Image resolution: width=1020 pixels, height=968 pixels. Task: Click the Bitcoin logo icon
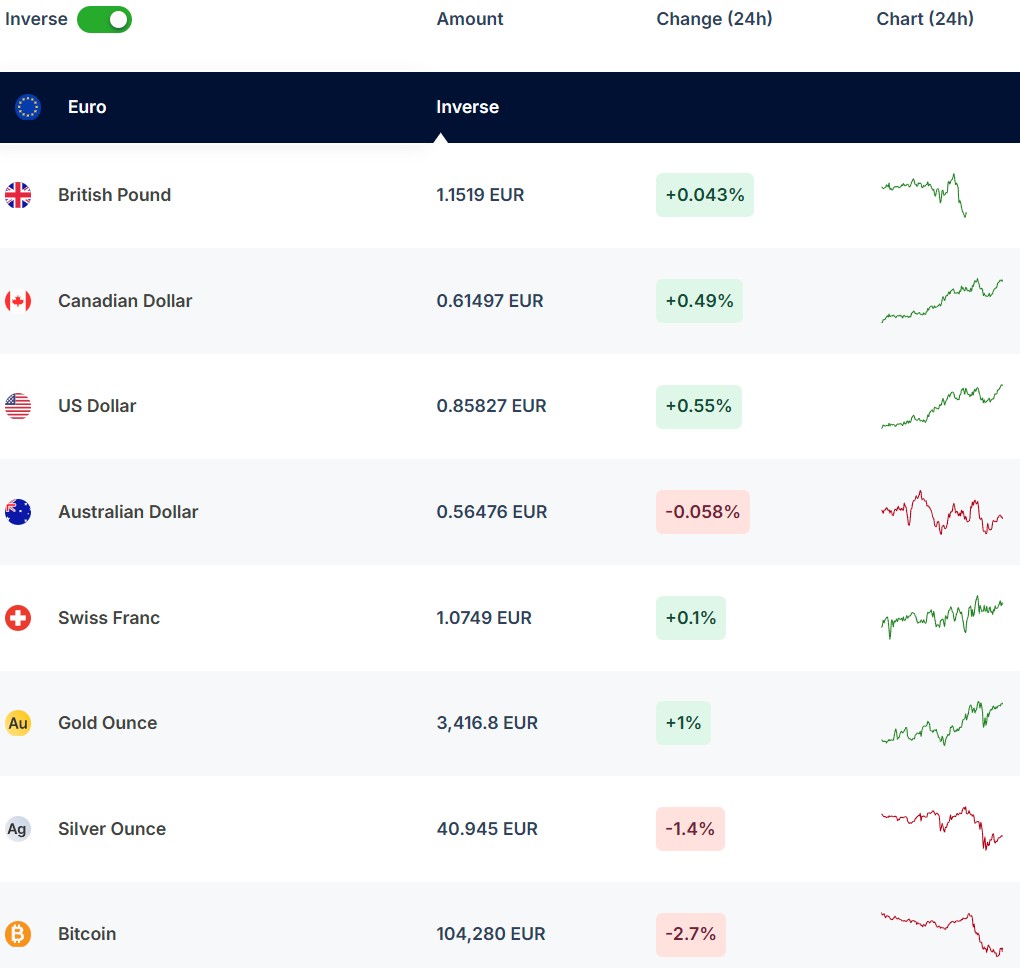point(18,934)
